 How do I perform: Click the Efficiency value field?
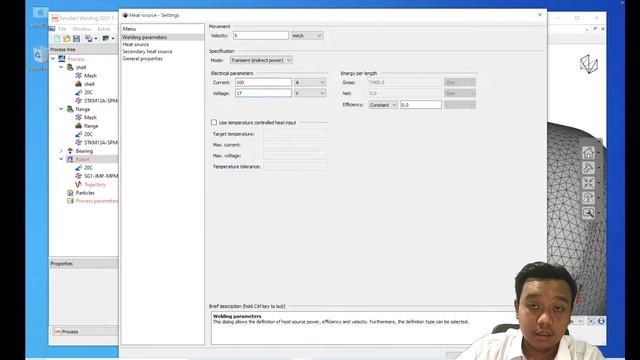click(420, 105)
